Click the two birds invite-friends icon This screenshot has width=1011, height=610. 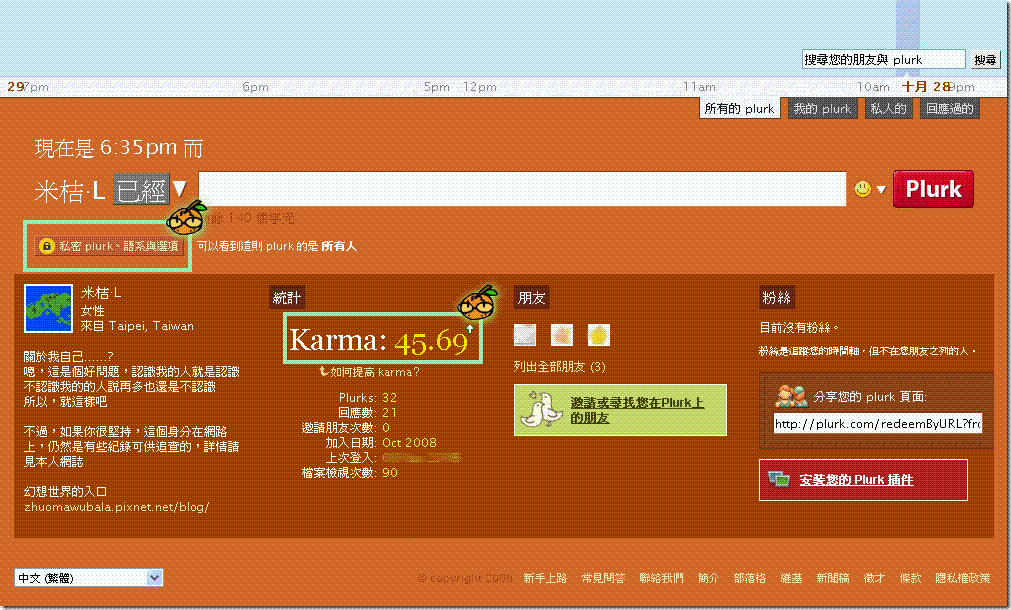(x=540, y=410)
